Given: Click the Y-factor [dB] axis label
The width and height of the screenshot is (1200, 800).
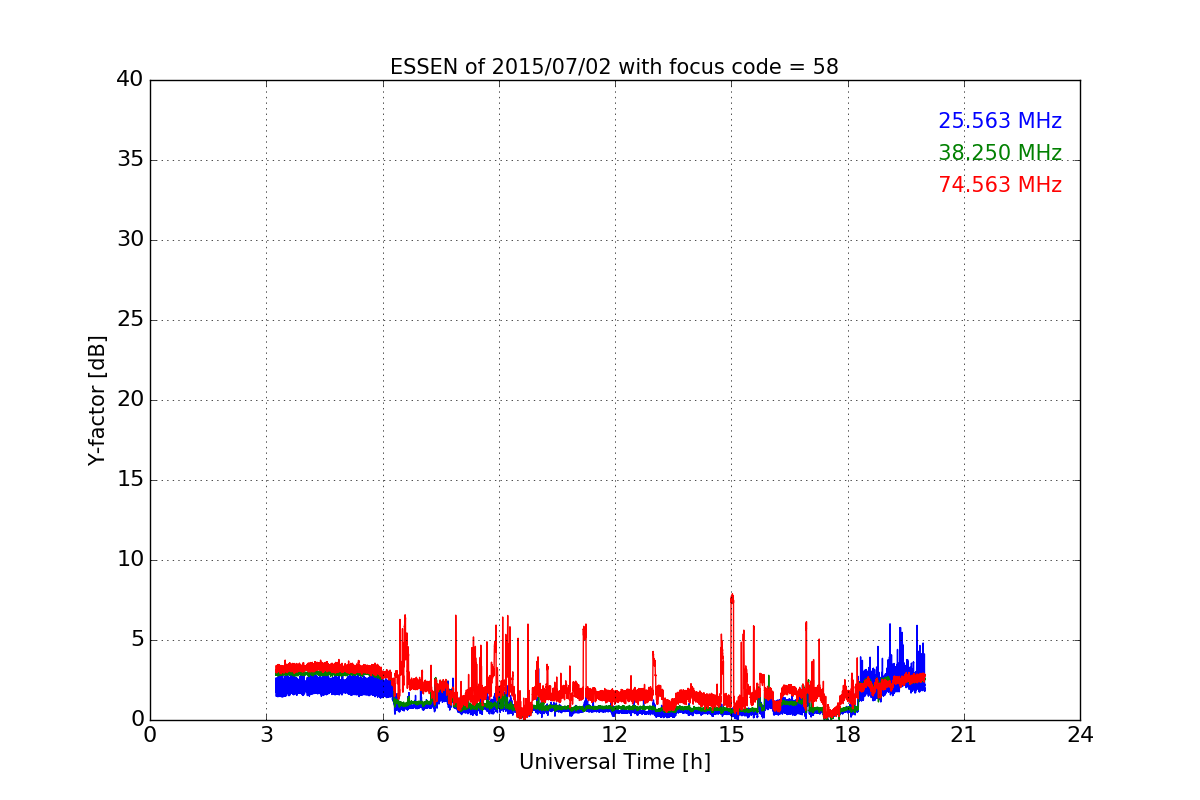Looking at the screenshot, I should click(x=97, y=400).
